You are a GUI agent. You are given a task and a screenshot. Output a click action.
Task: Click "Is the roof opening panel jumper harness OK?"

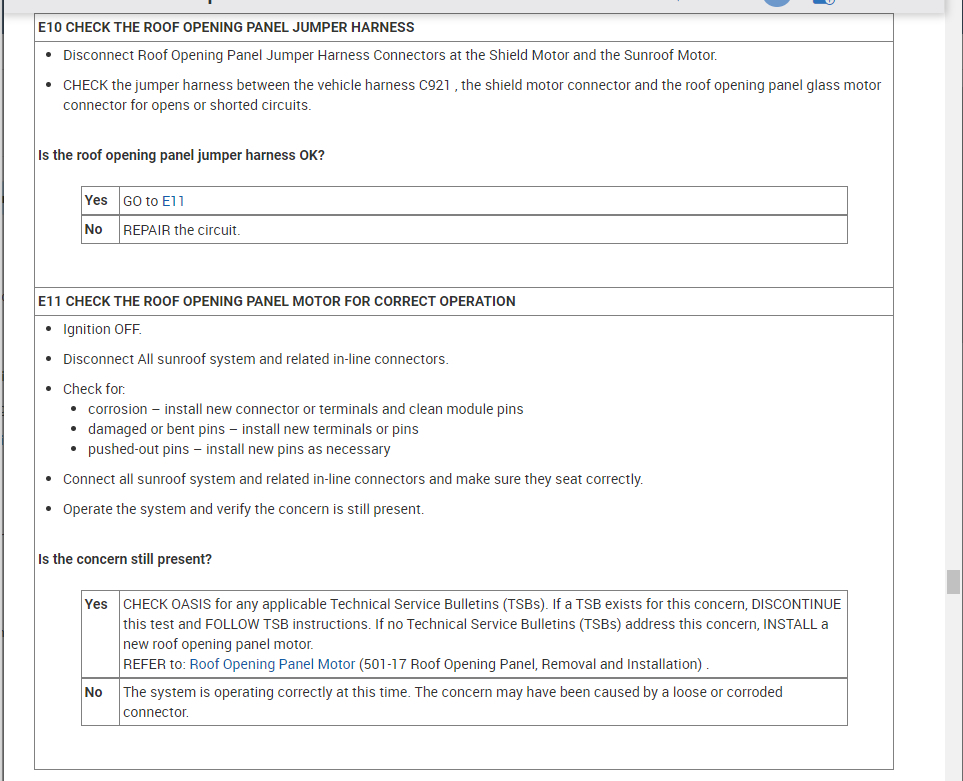pyautogui.click(x=181, y=155)
